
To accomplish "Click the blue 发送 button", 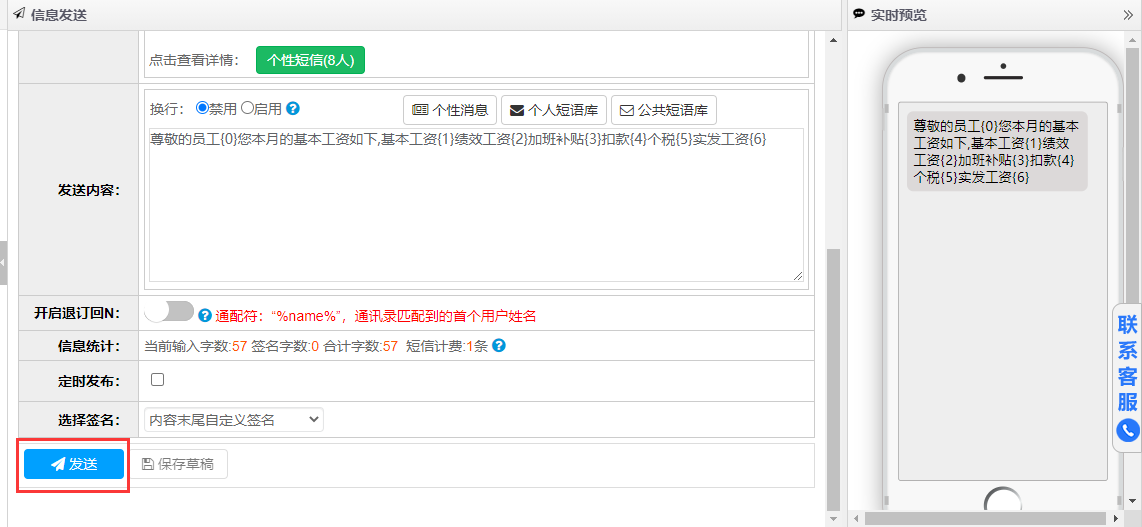I will pyautogui.click(x=74, y=464).
